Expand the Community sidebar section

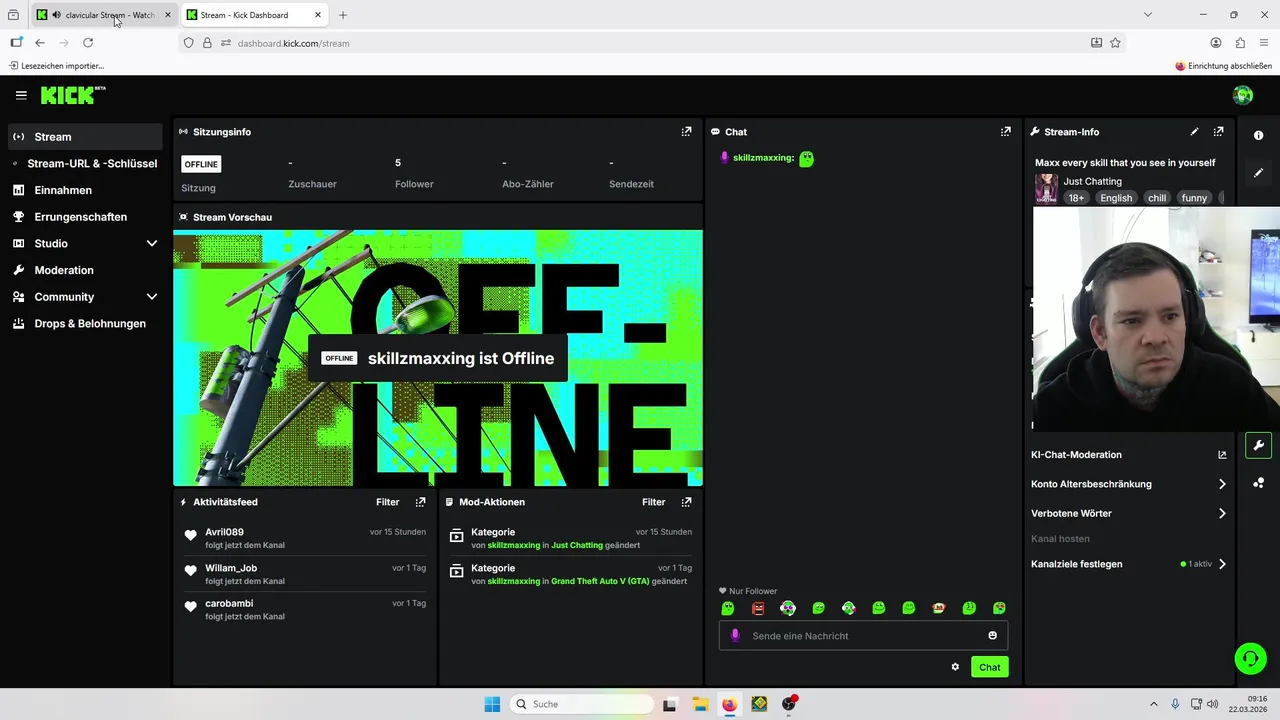click(x=152, y=297)
